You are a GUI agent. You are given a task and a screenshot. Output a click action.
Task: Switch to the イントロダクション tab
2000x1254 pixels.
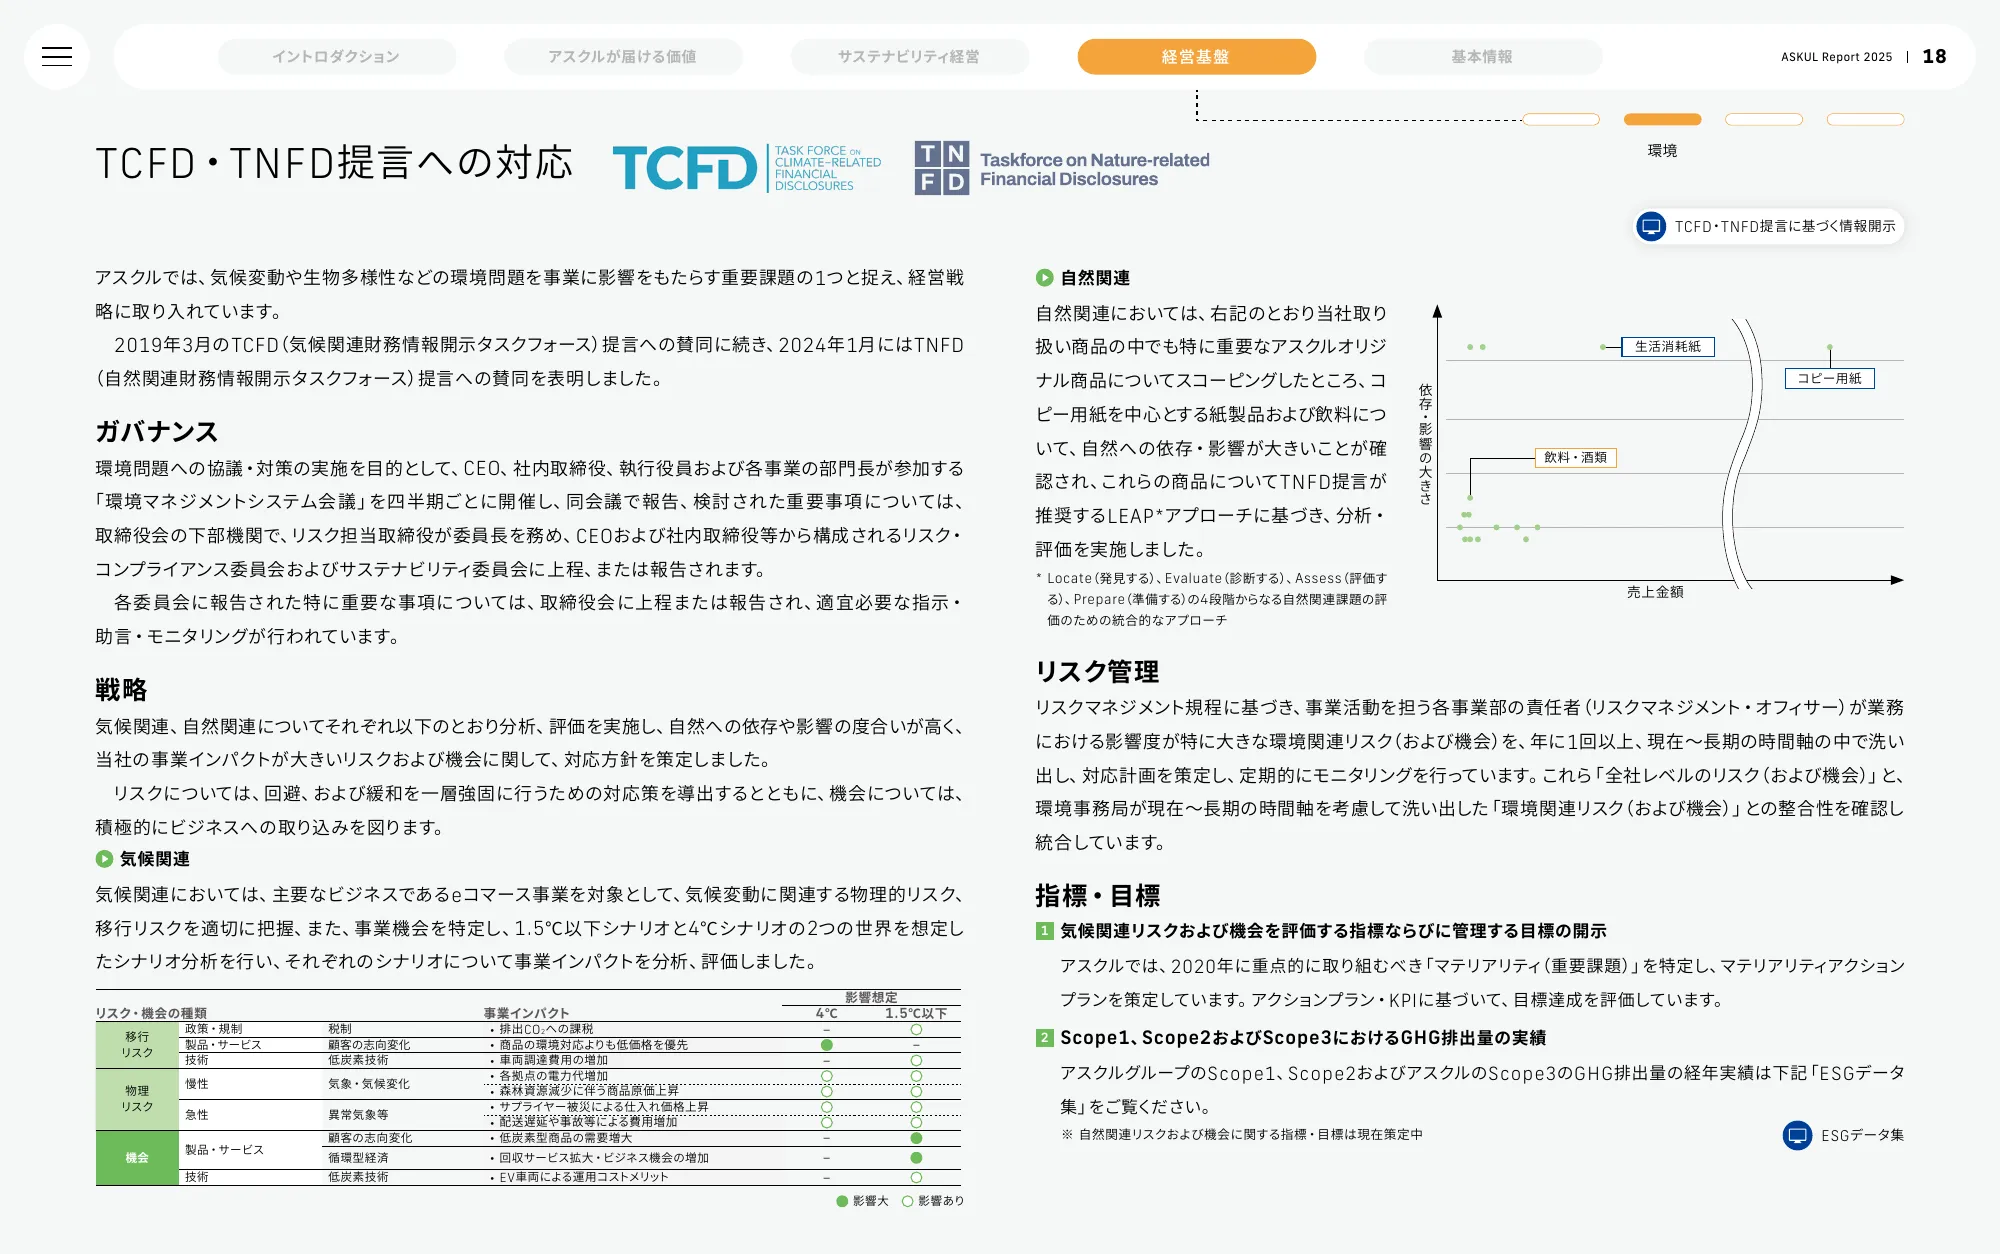(337, 57)
